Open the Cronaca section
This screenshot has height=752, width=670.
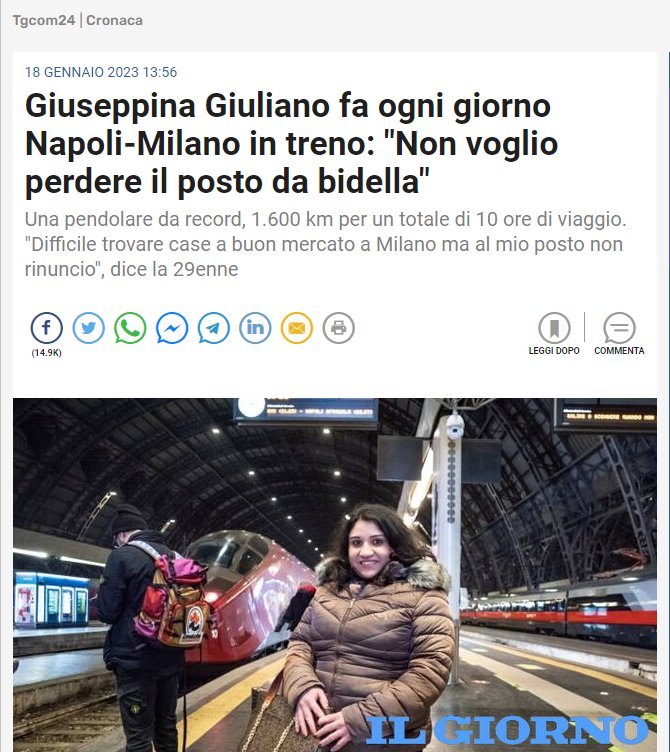[x=114, y=21]
